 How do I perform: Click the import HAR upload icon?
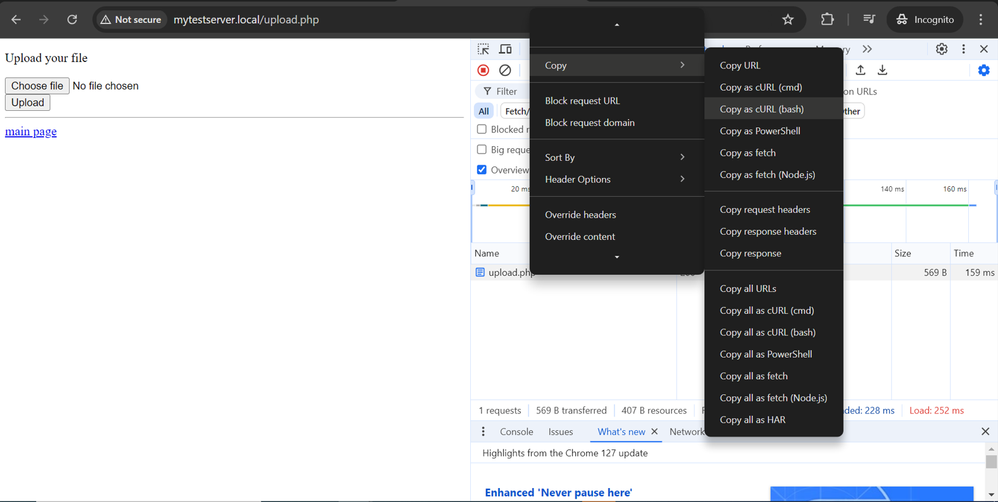pos(860,70)
